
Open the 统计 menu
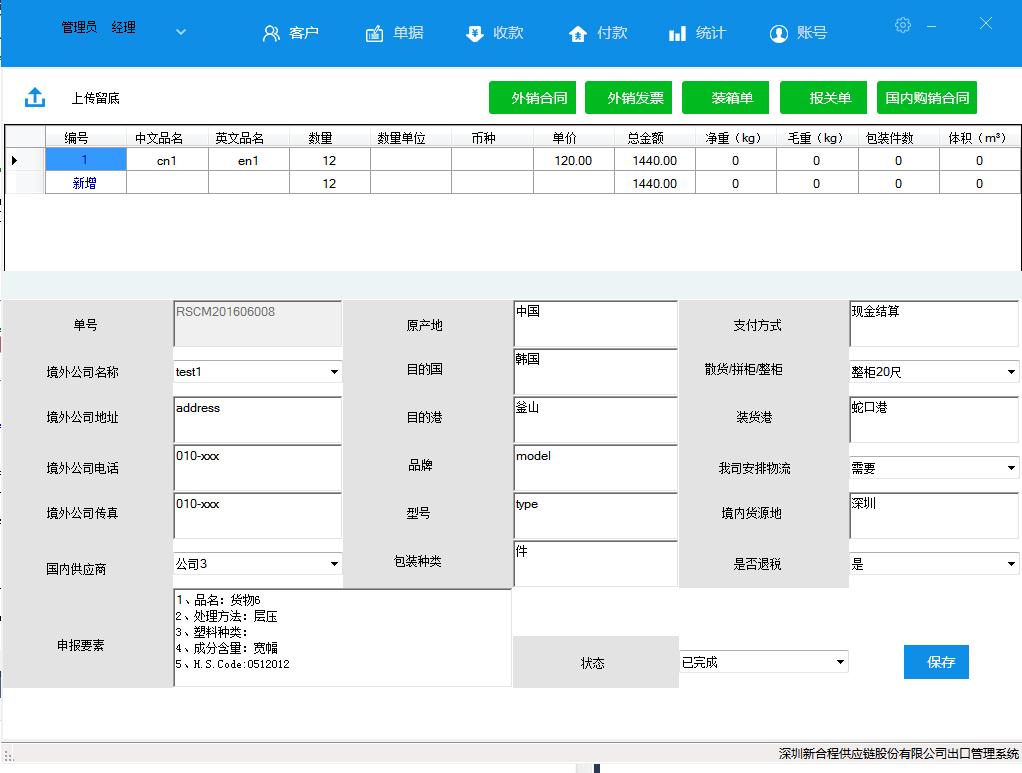coord(710,33)
